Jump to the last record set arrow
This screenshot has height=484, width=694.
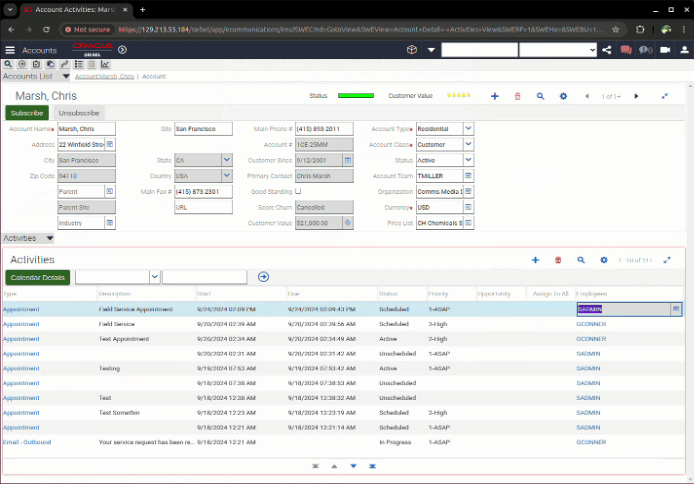pos(372,466)
